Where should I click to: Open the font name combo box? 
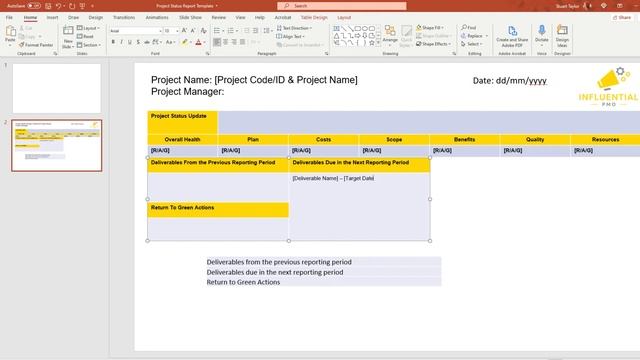pos(136,31)
